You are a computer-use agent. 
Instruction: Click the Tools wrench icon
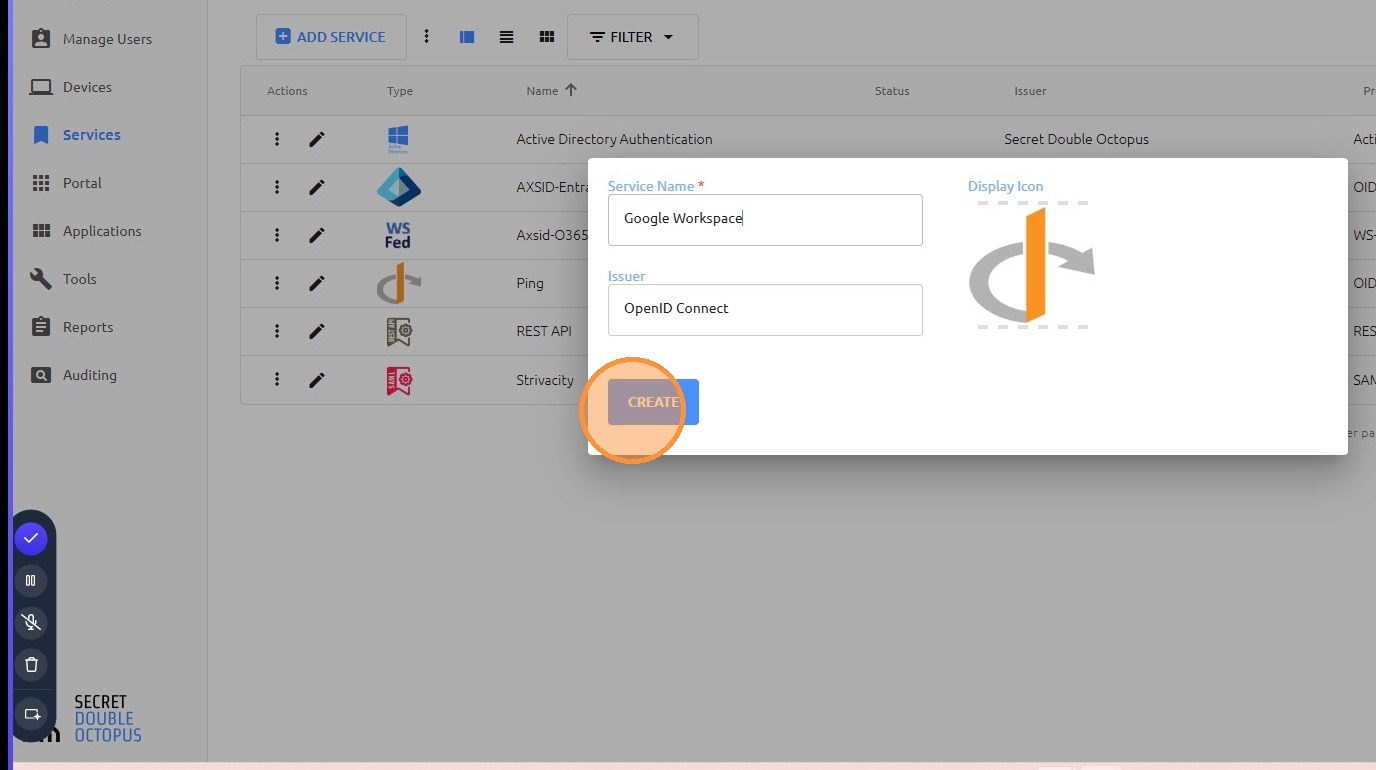(x=41, y=279)
